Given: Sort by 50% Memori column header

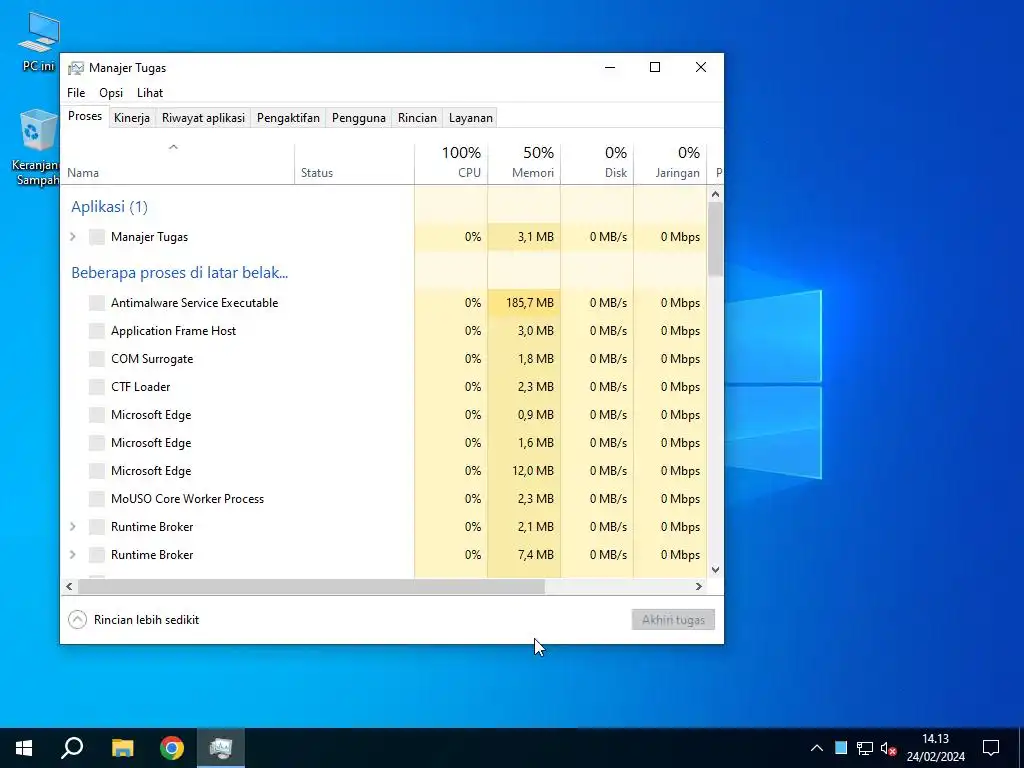Looking at the screenshot, I should coord(524,163).
